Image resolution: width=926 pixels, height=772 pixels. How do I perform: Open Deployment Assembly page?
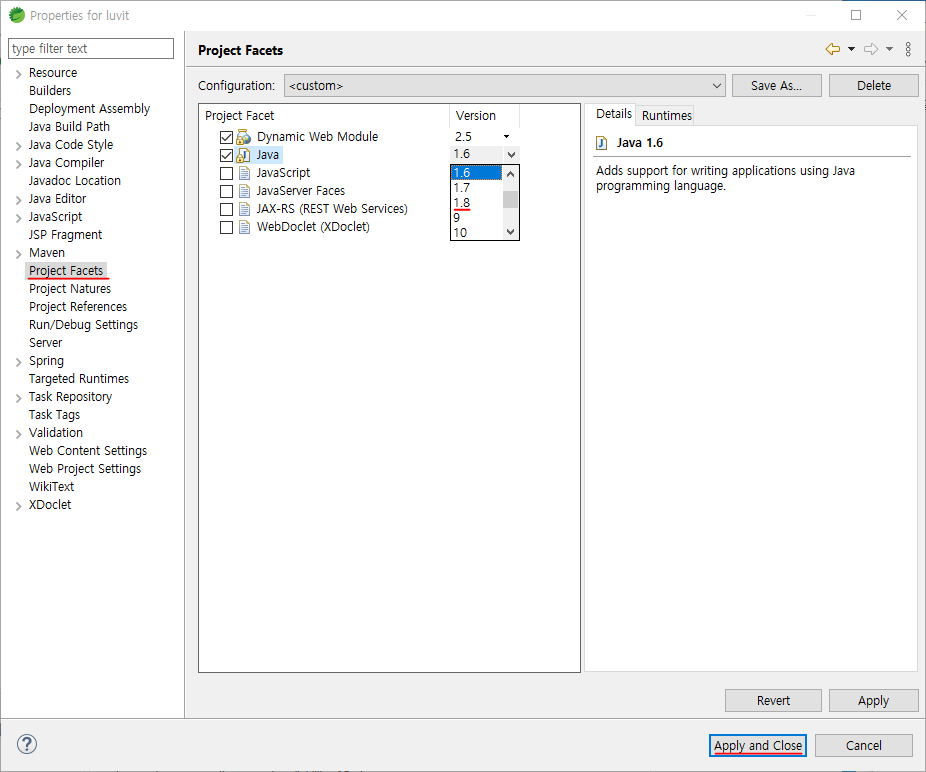click(x=89, y=109)
